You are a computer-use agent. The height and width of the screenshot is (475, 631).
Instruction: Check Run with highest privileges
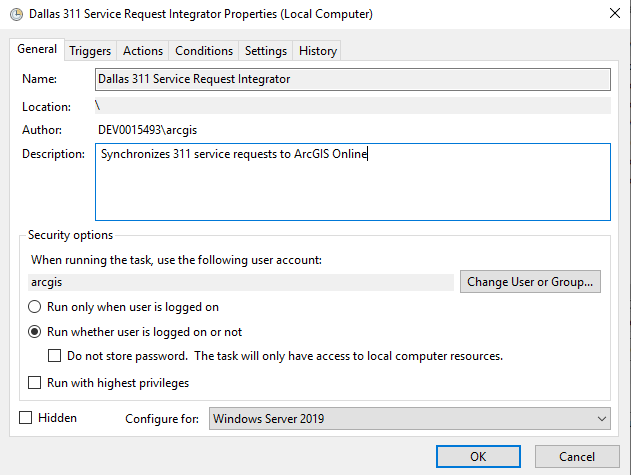coord(35,383)
